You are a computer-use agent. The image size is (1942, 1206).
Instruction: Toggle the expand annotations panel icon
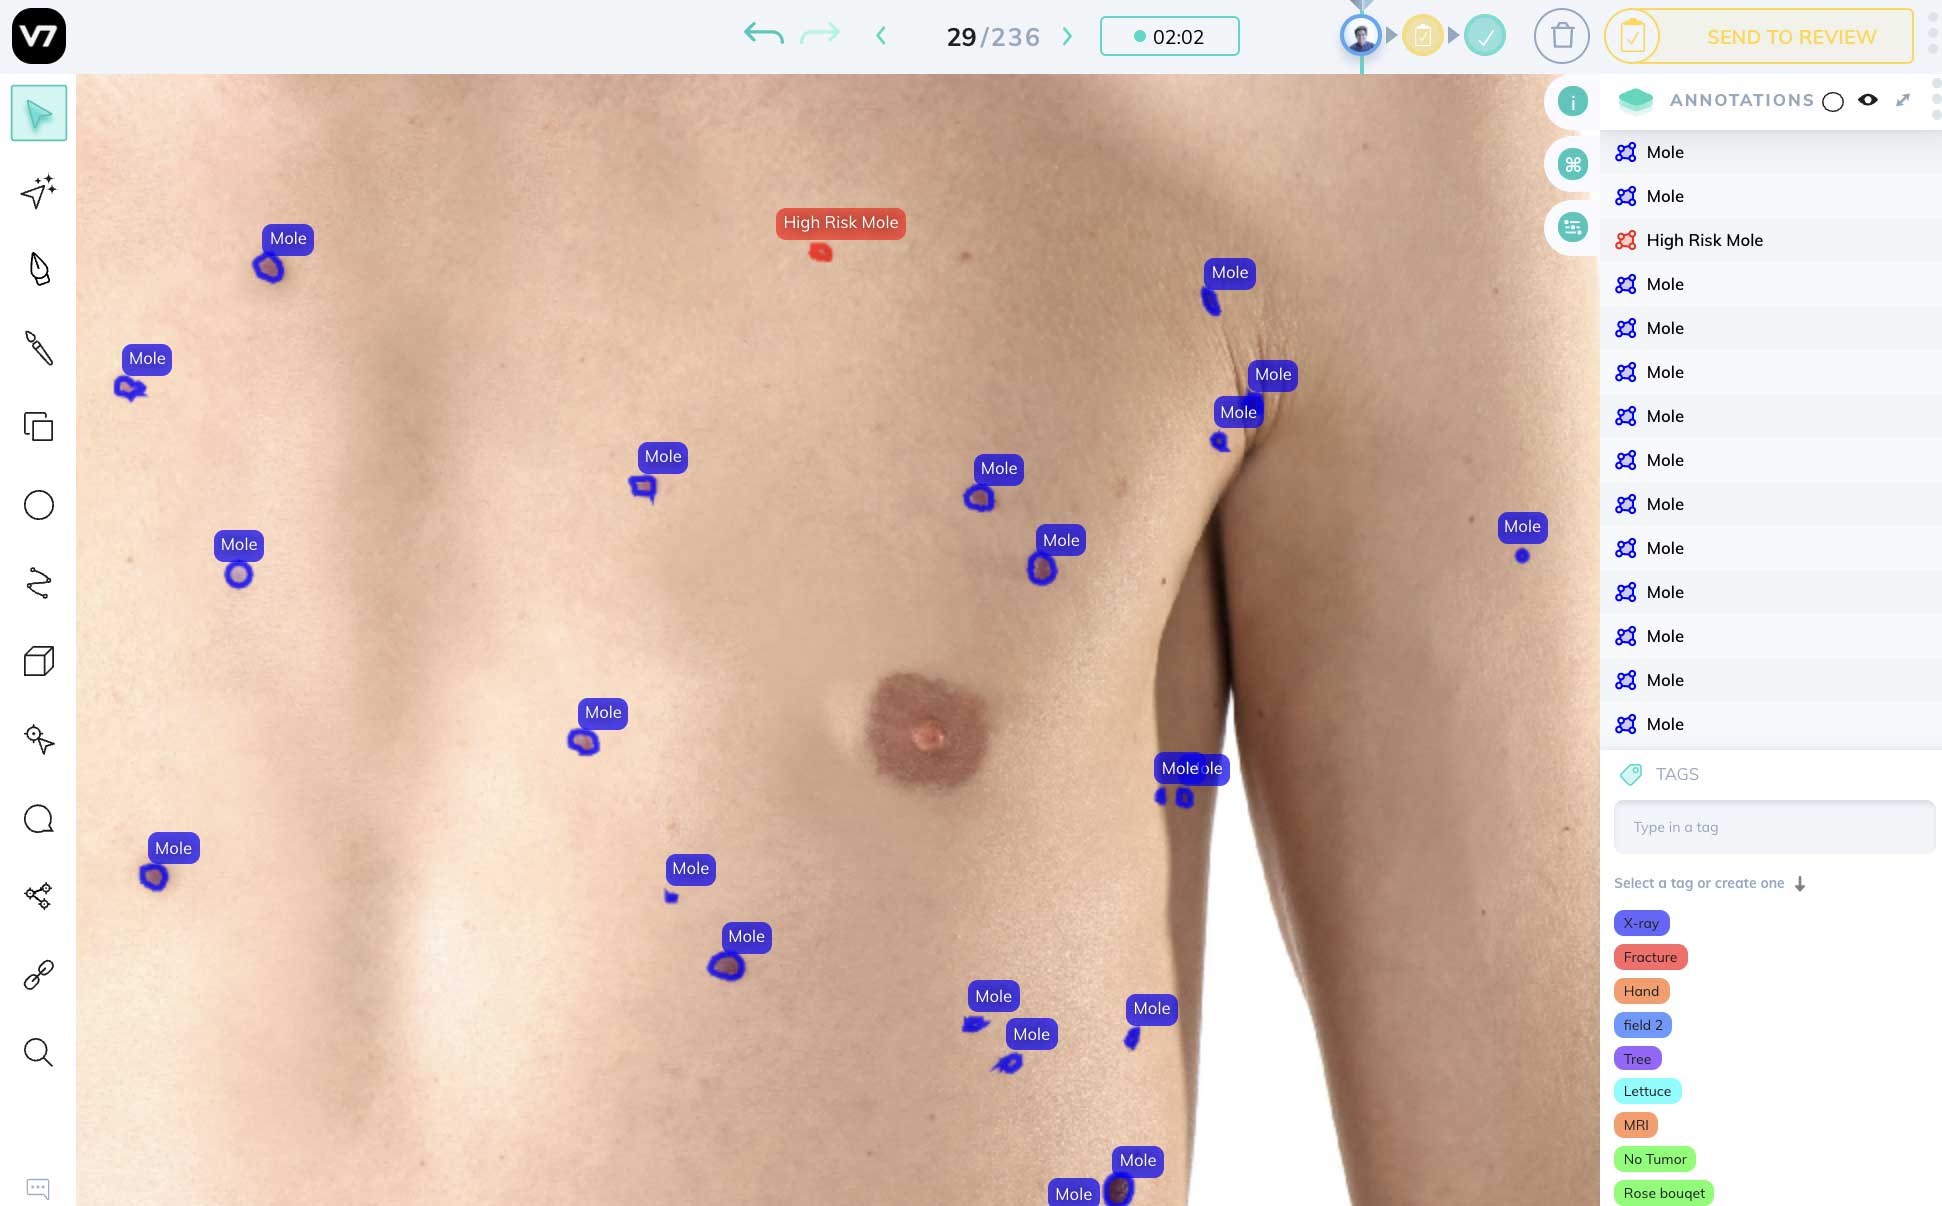[x=1904, y=100]
